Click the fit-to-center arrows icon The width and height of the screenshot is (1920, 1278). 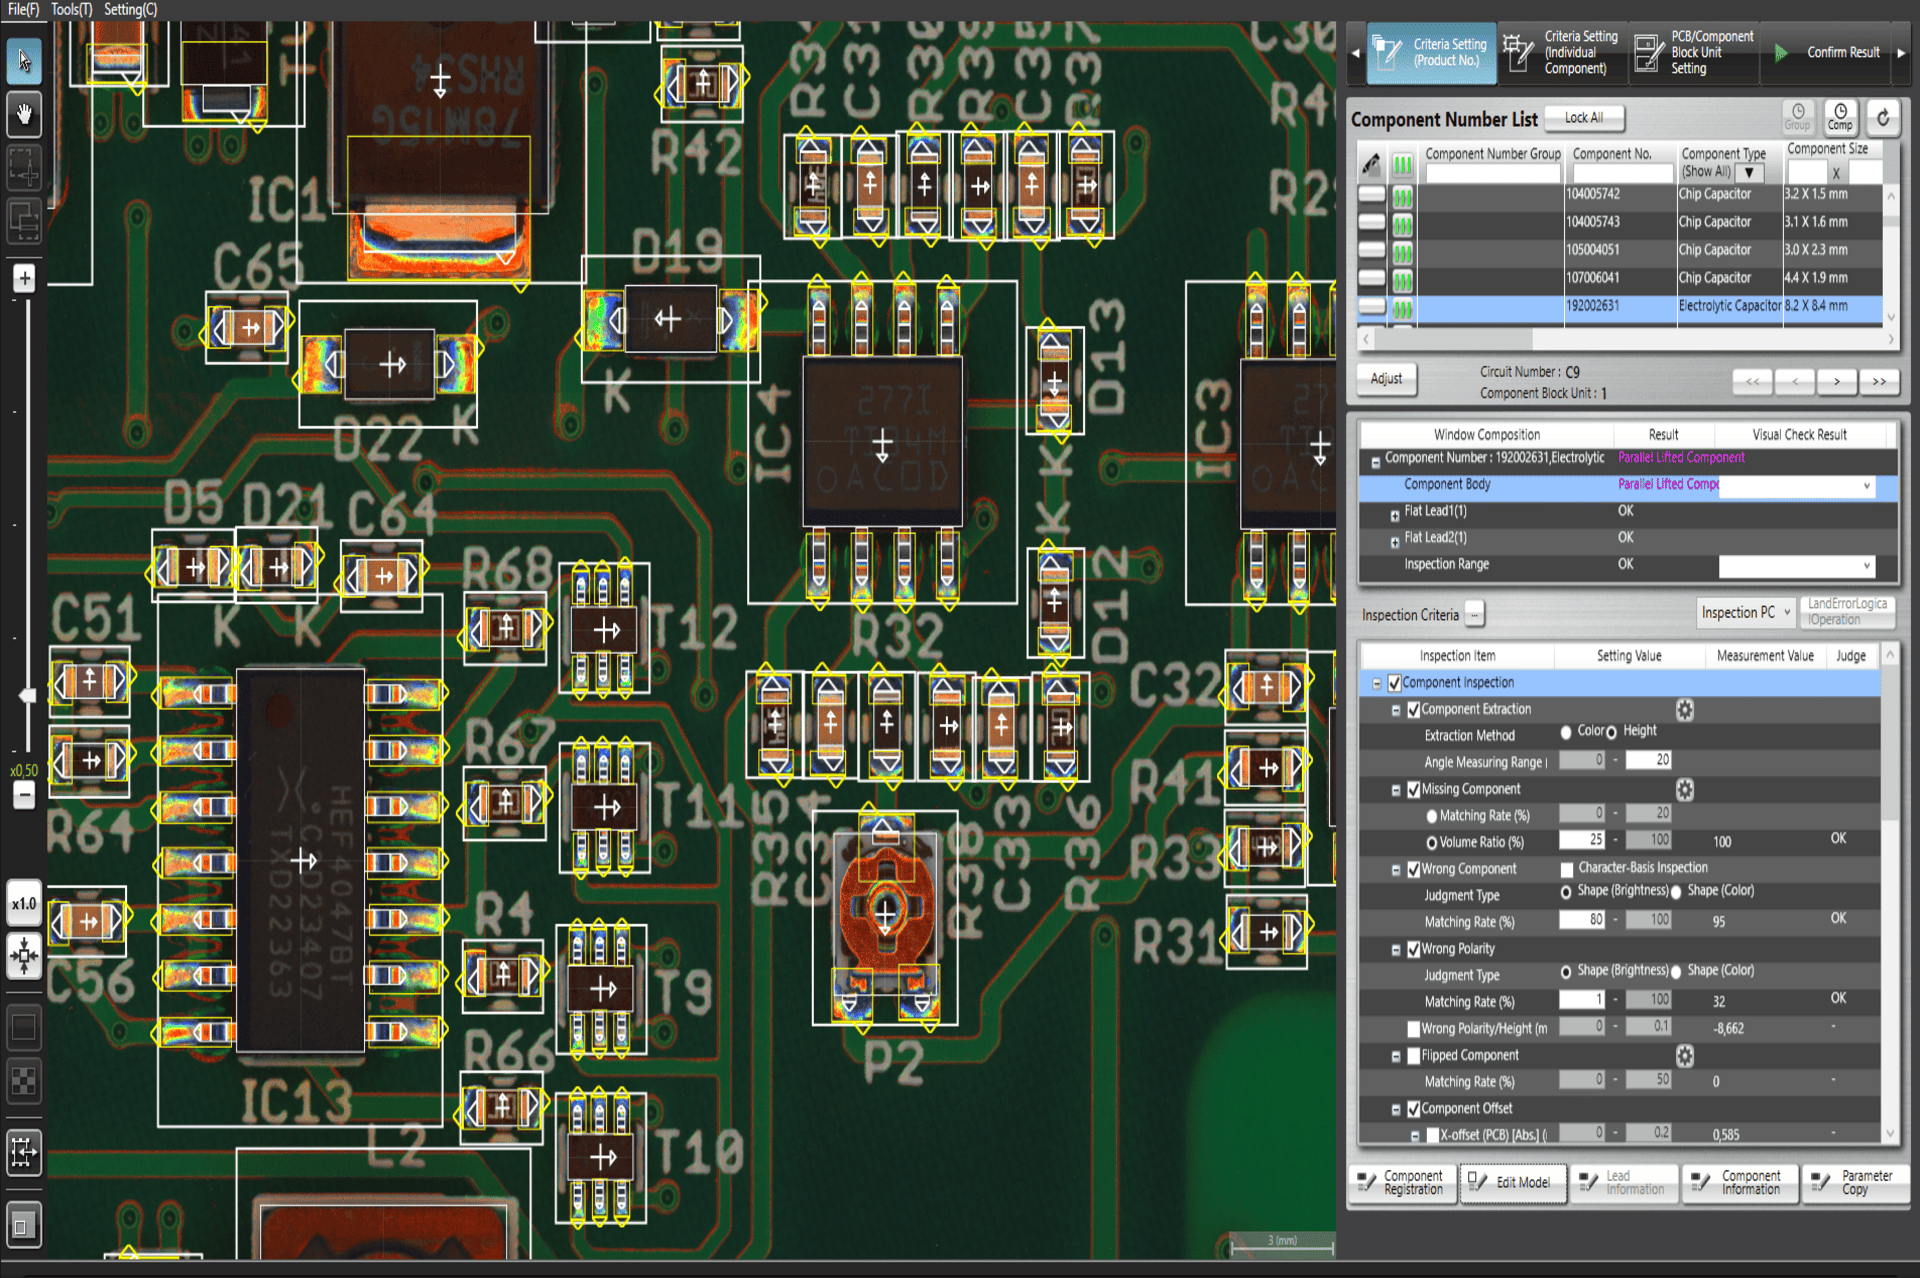(x=24, y=955)
